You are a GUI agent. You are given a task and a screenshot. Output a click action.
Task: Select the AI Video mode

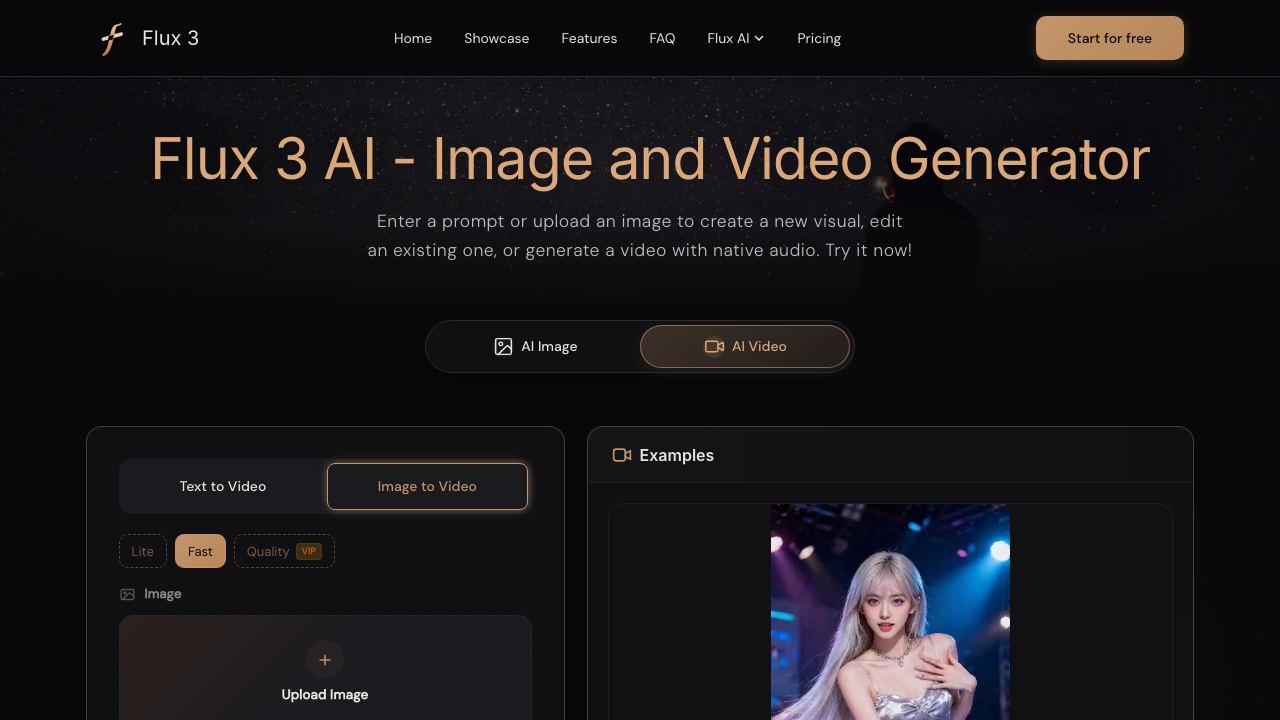pos(745,346)
